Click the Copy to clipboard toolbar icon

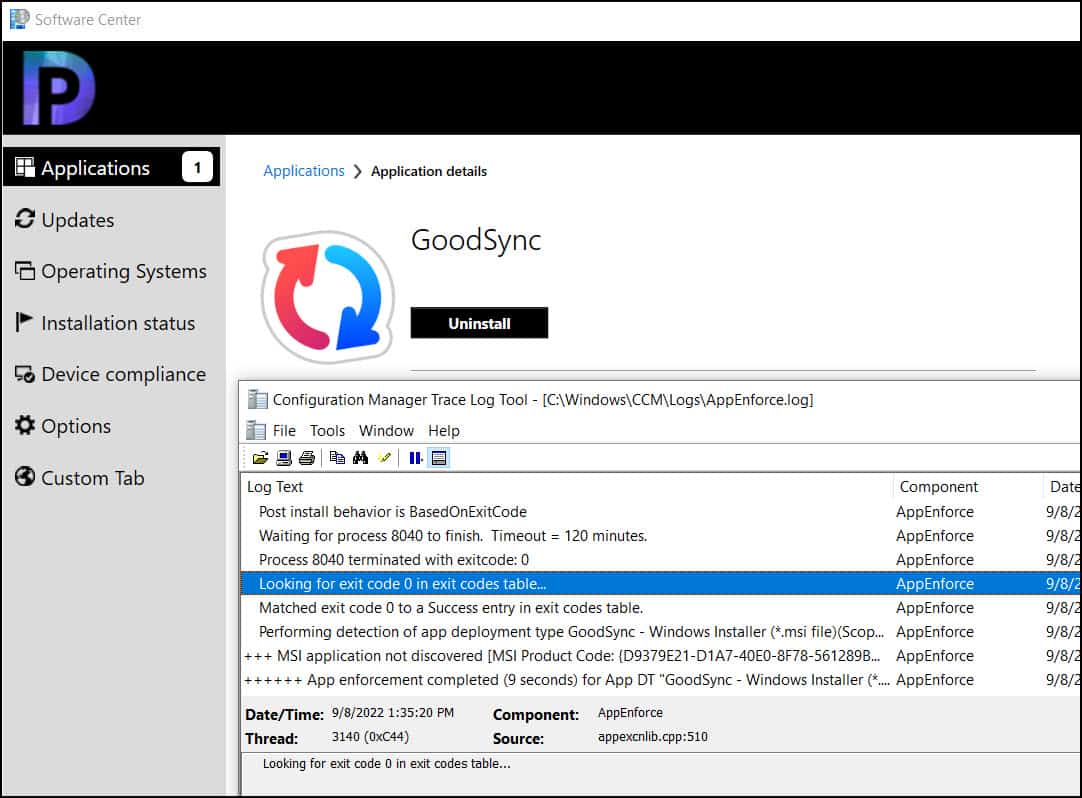337,458
